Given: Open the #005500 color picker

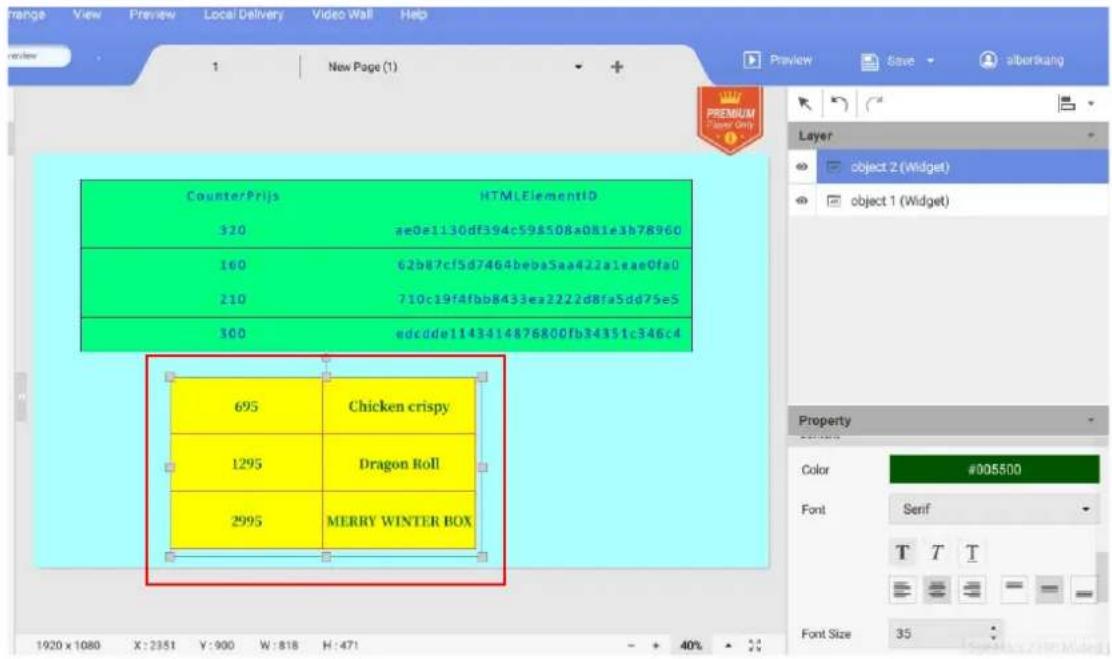Looking at the screenshot, I should [994, 470].
